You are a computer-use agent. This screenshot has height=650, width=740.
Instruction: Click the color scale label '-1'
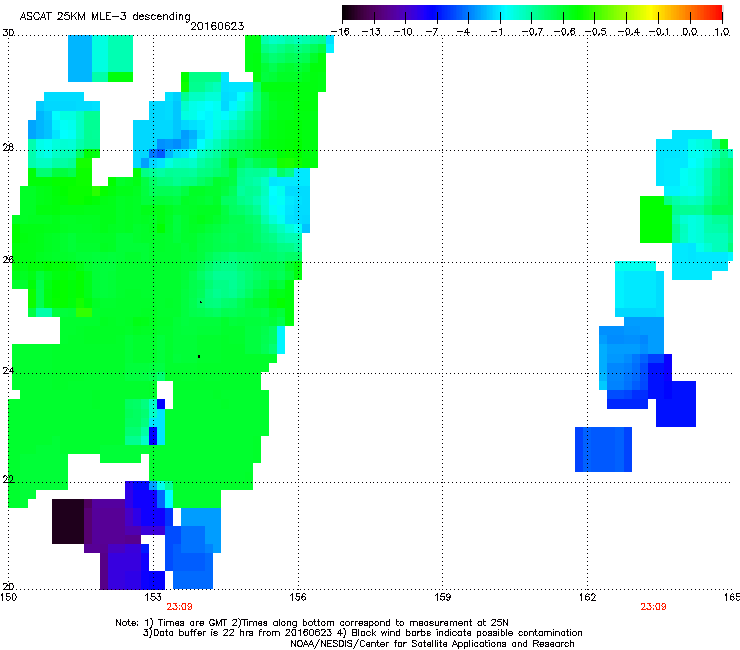click(x=496, y=32)
